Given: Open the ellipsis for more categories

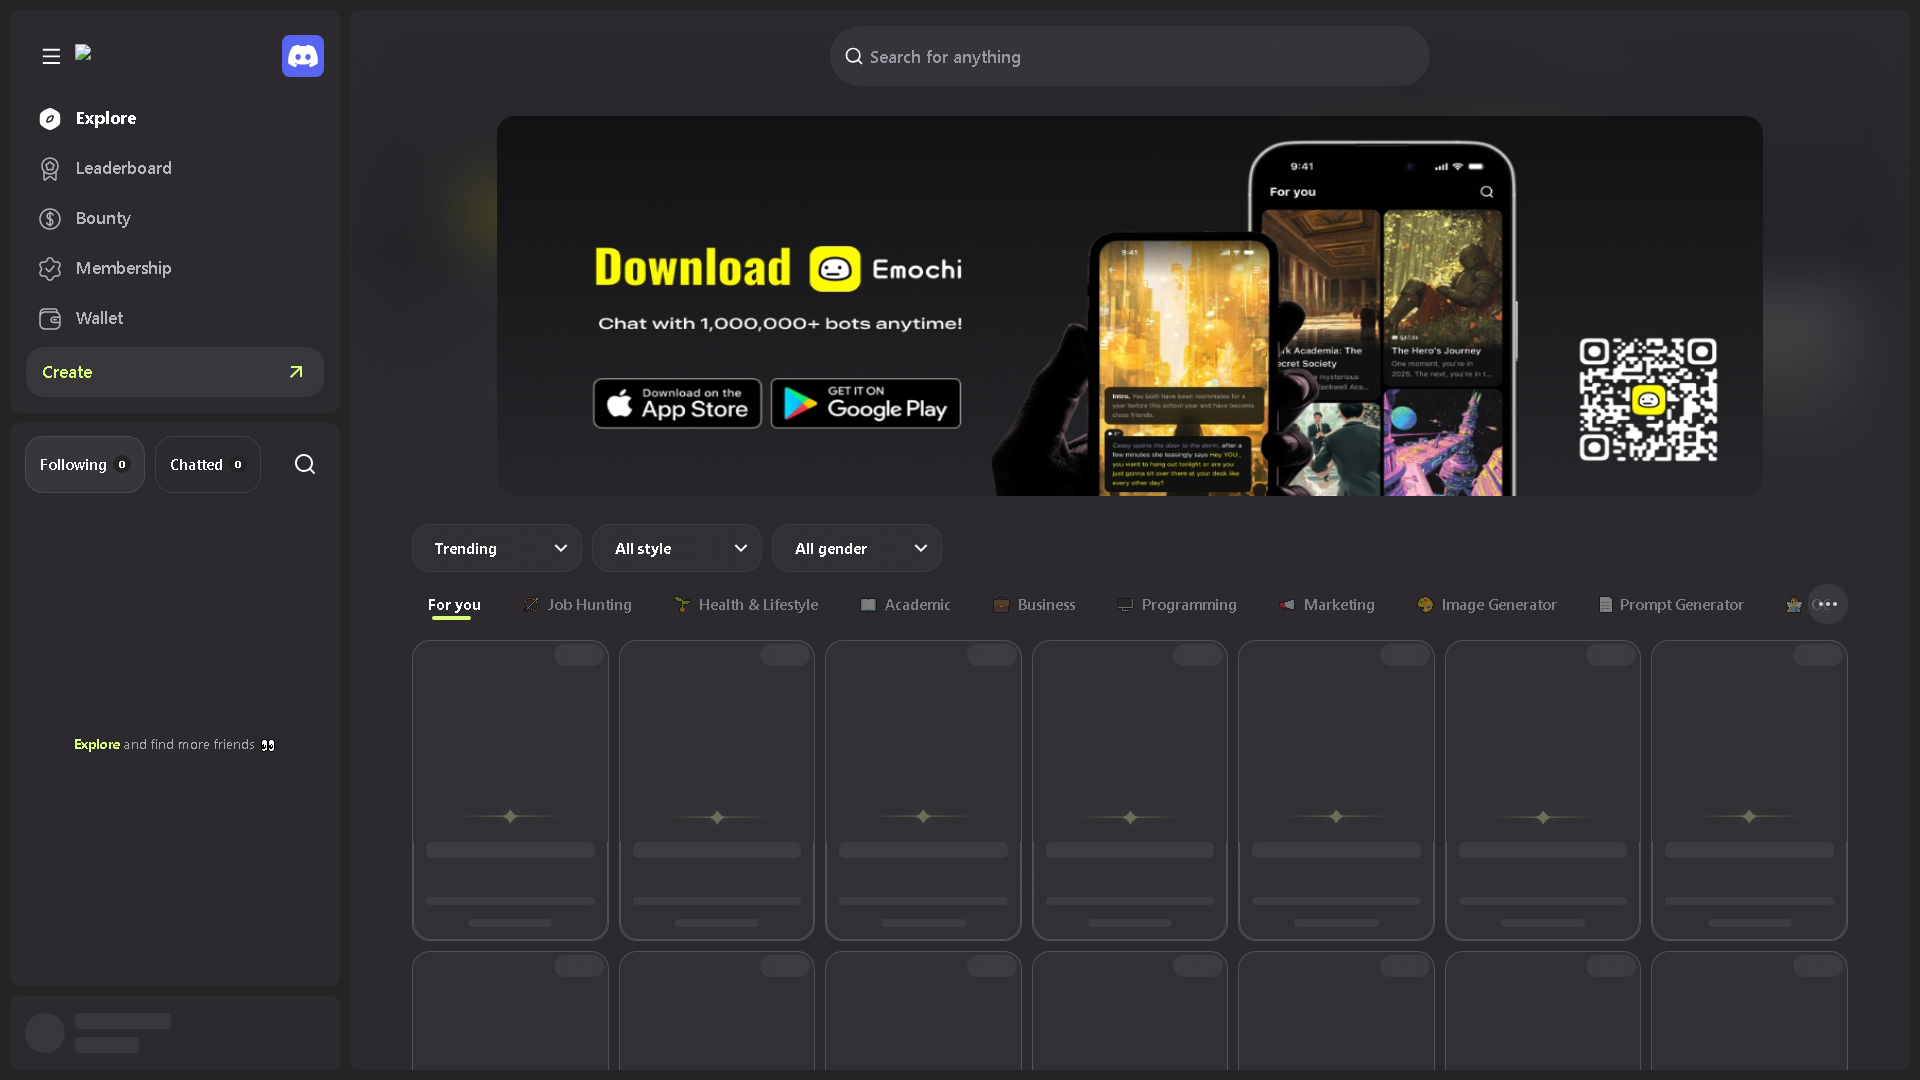Looking at the screenshot, I should click(x=1827, y=604).
